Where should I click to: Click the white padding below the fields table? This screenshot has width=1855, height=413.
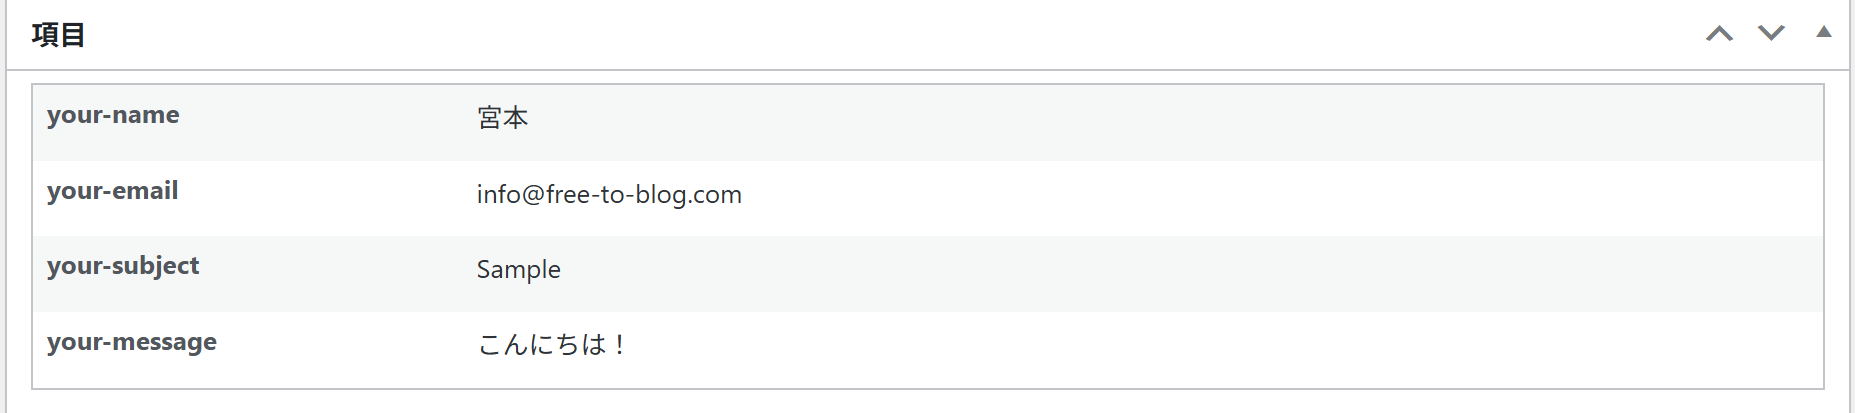900,401
